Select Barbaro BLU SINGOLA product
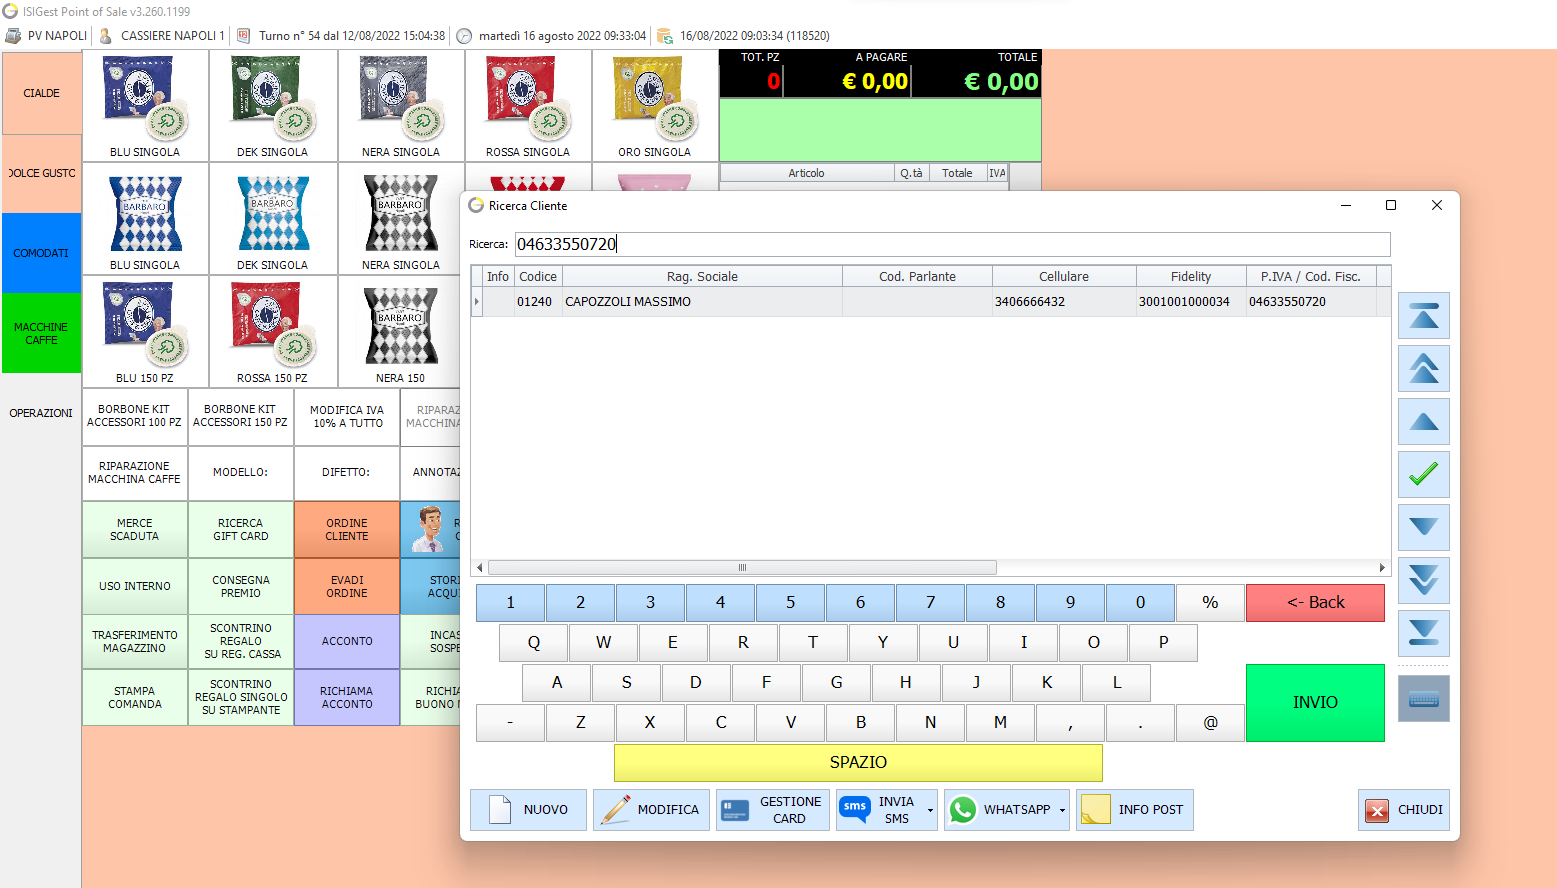Viewport: 1557px width, 888px height. [x=145, y=219]
